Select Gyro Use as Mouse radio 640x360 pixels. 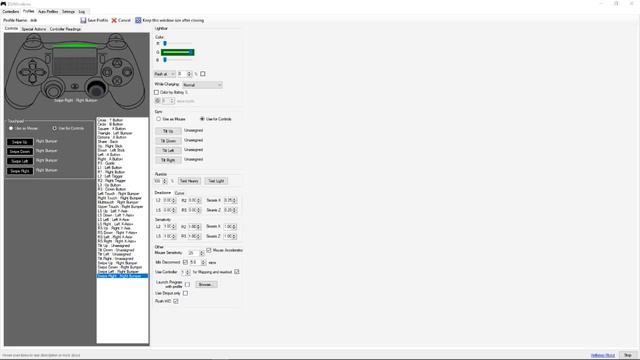(x=158, y=119)
